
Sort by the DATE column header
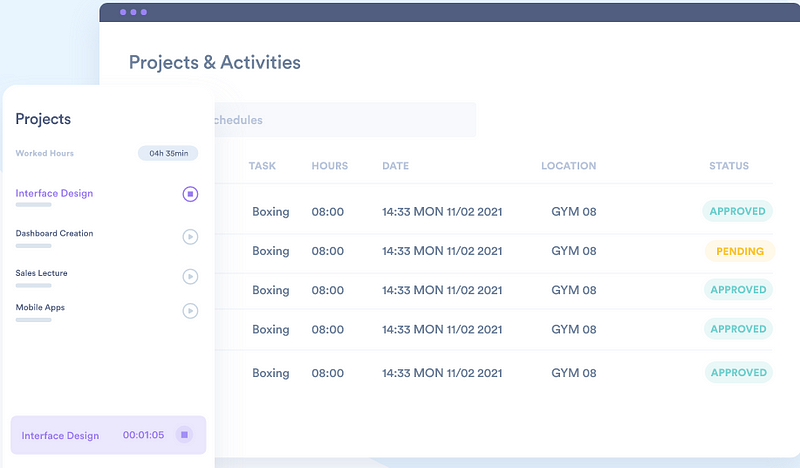(x=395, y=166)
